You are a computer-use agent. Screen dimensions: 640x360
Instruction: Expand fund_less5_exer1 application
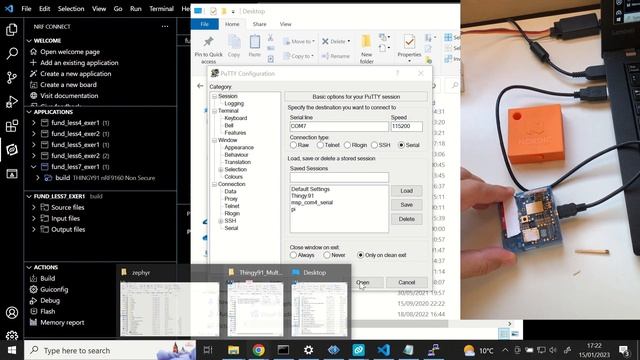point(34,144)
